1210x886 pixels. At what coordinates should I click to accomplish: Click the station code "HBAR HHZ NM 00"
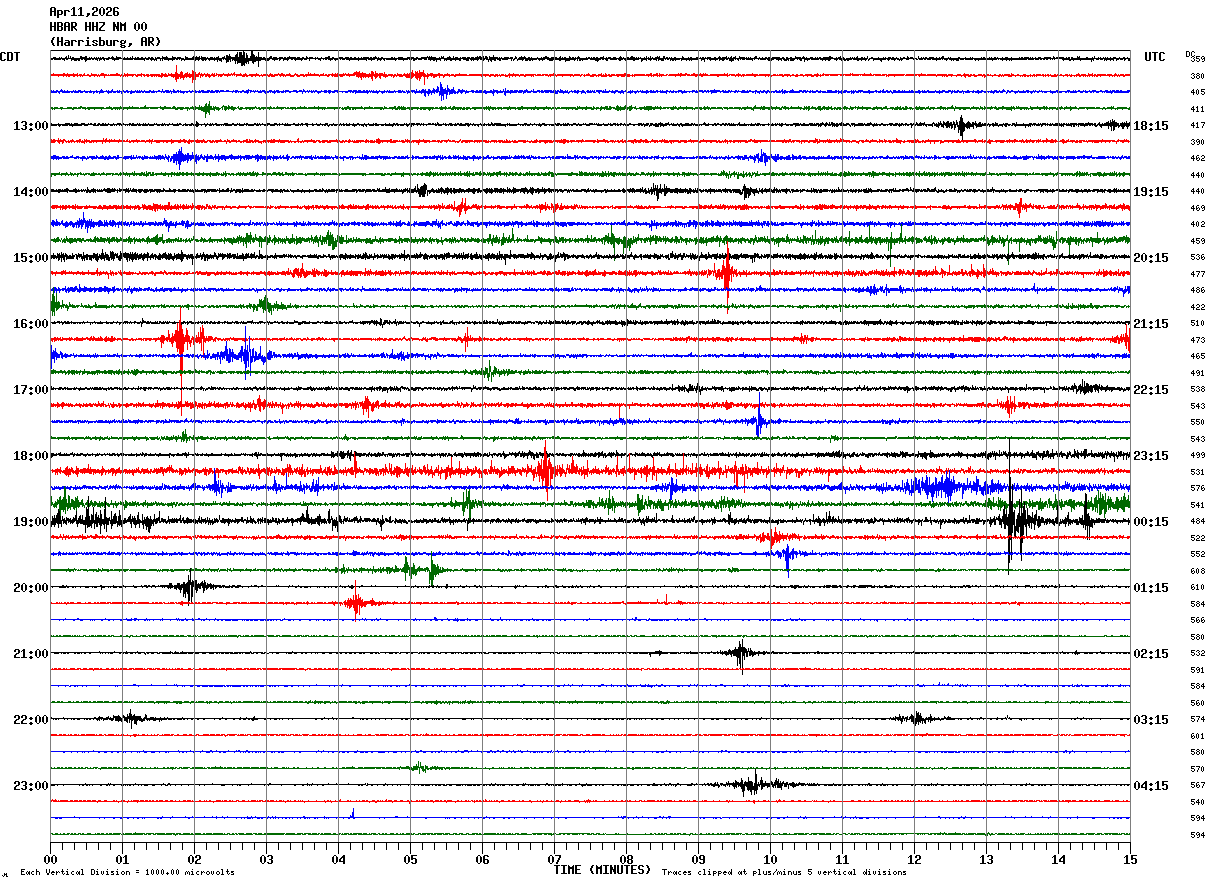click(98, 27)
